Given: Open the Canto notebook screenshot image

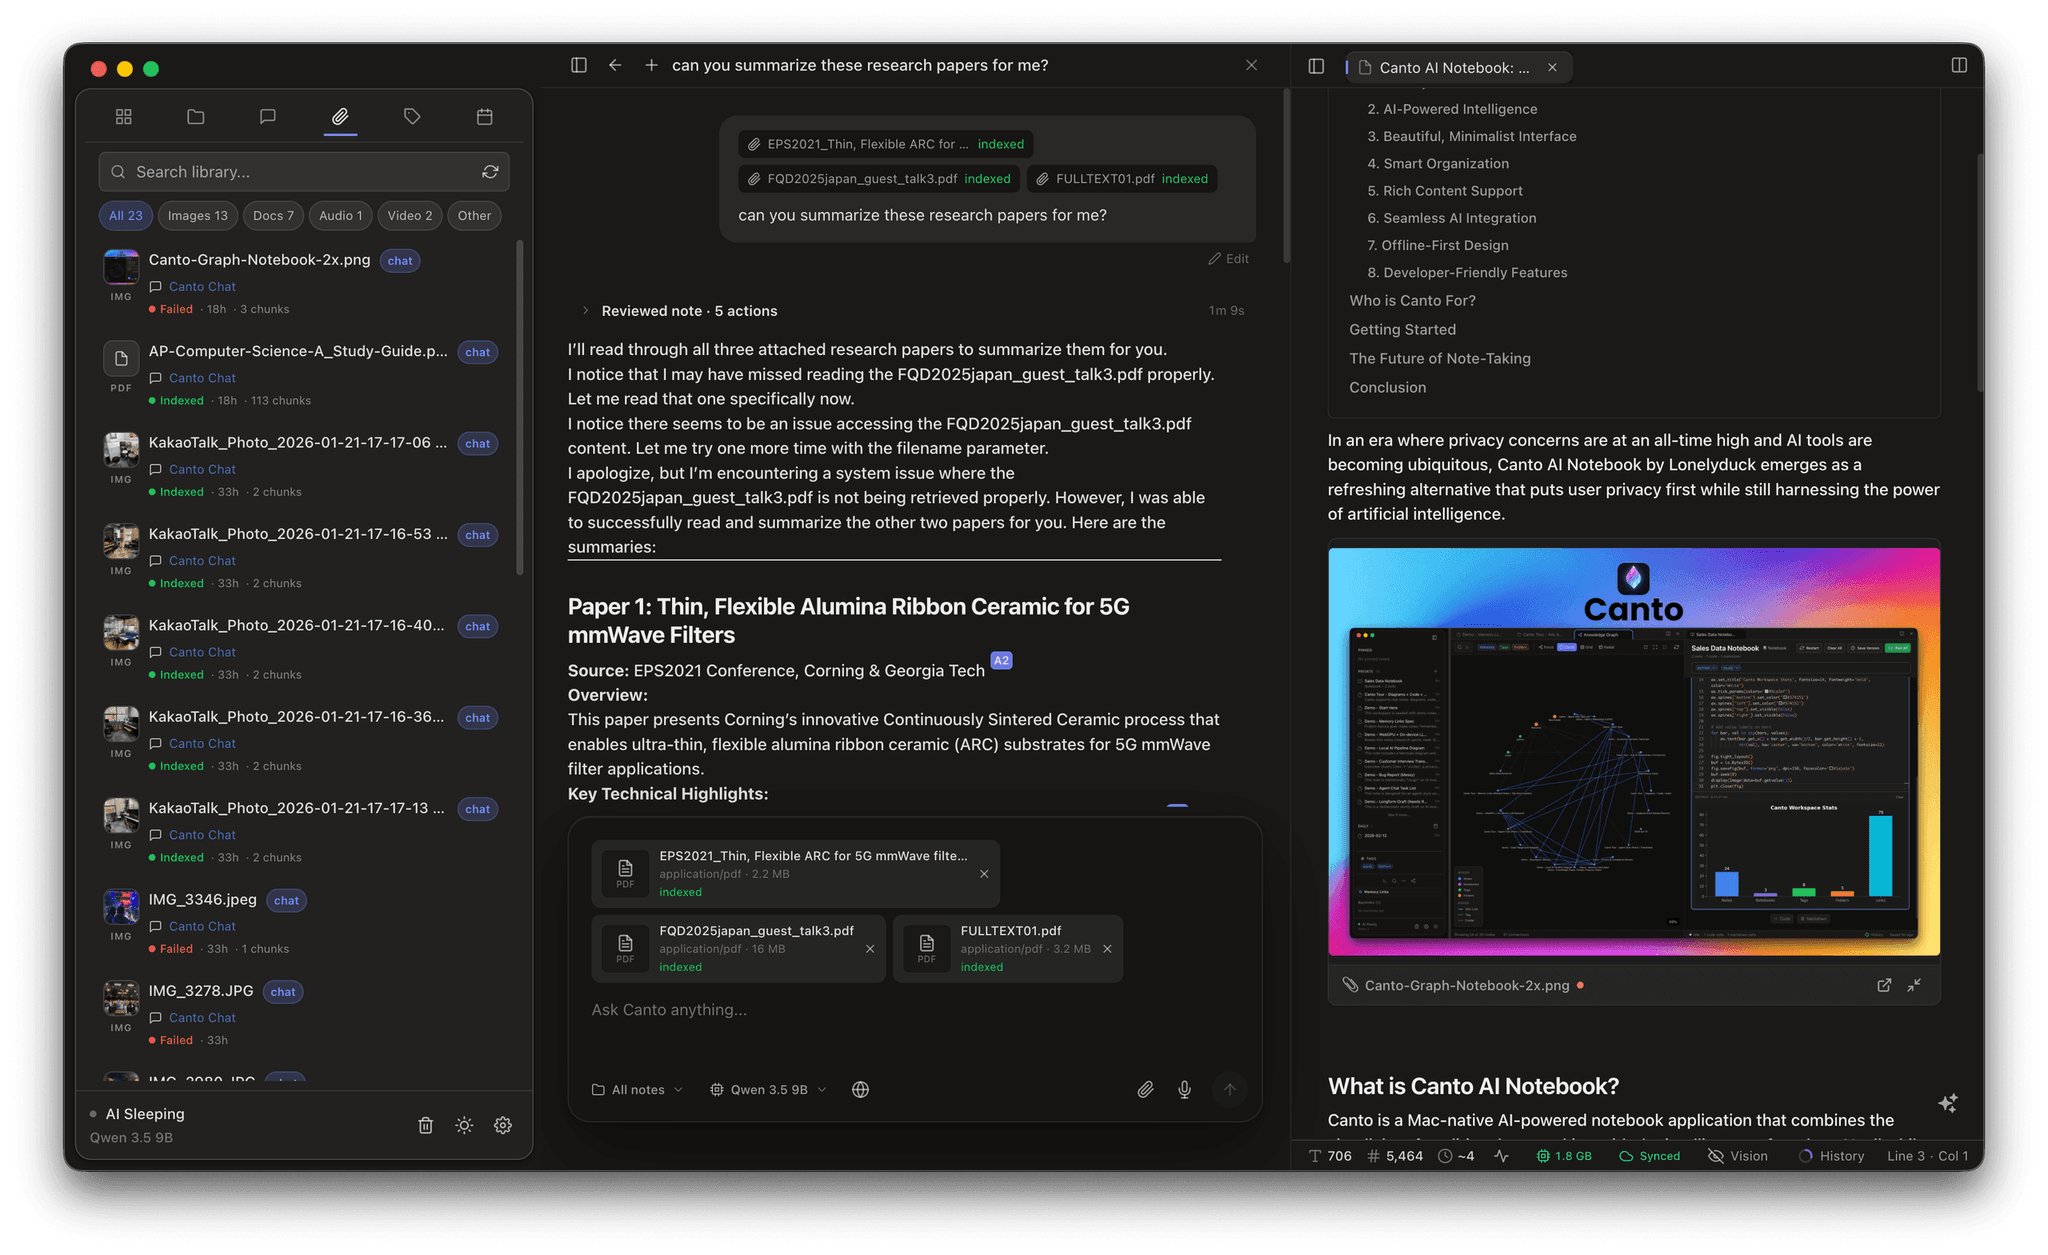Looking at the screenshot, I should click(x=1633, y=752).
